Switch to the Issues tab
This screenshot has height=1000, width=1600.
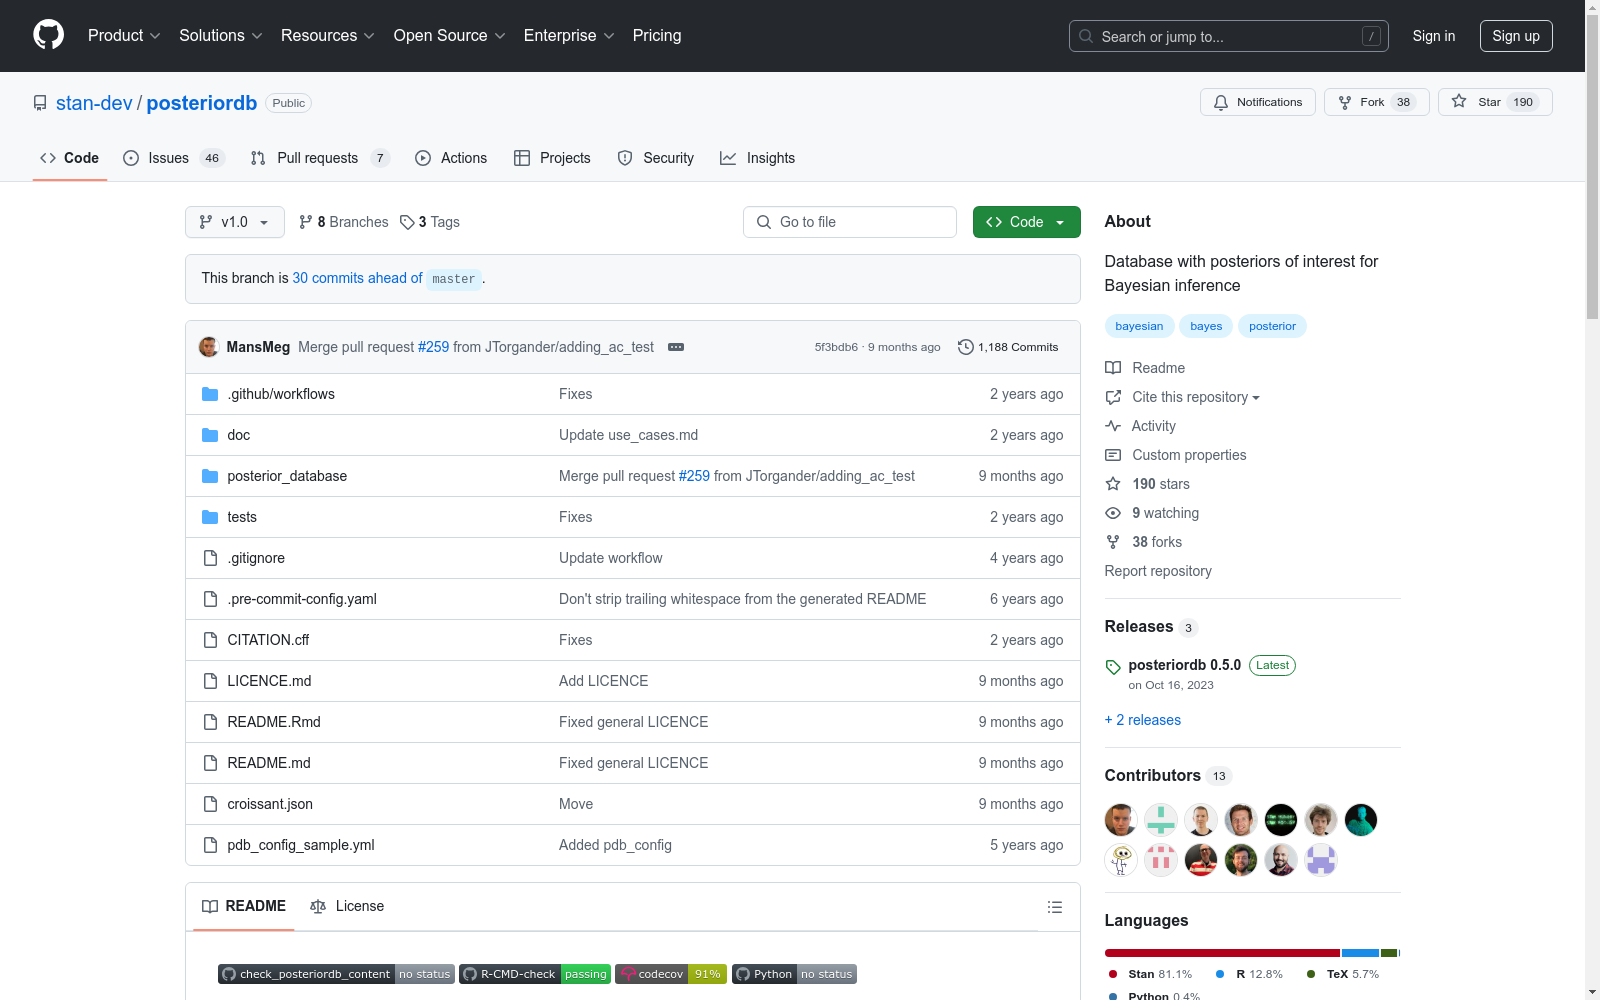click(174, 158)
